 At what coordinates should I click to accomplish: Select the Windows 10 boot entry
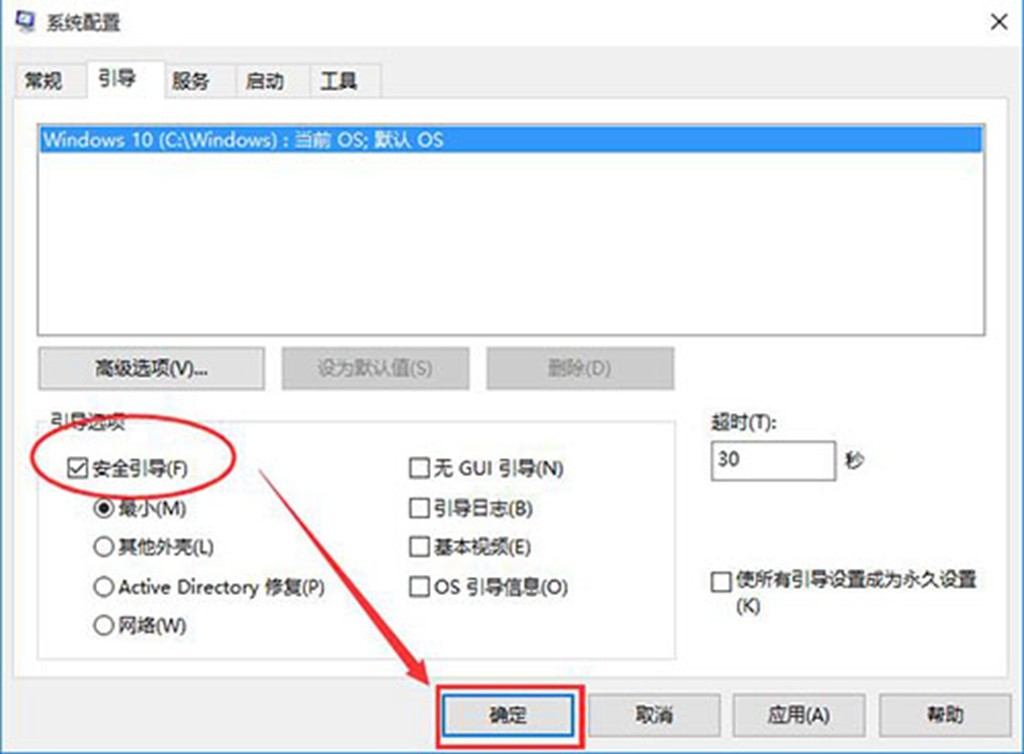click(x=243, y=139)
